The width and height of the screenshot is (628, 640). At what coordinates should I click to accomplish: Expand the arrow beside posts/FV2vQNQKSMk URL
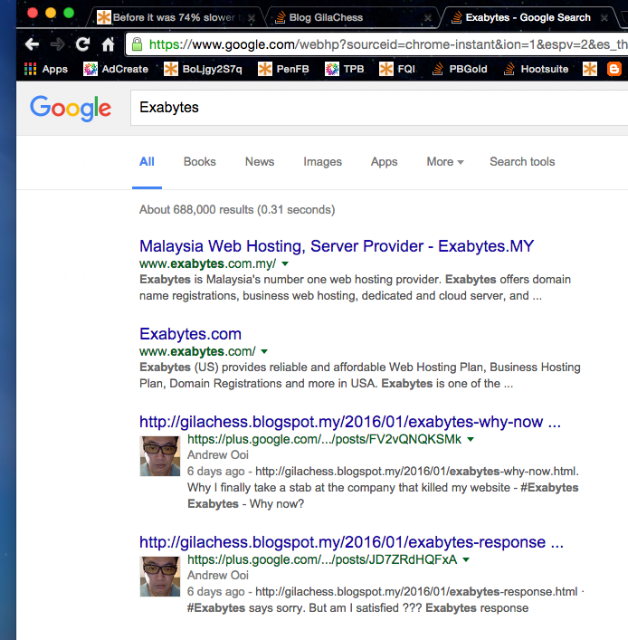[470, 439]
